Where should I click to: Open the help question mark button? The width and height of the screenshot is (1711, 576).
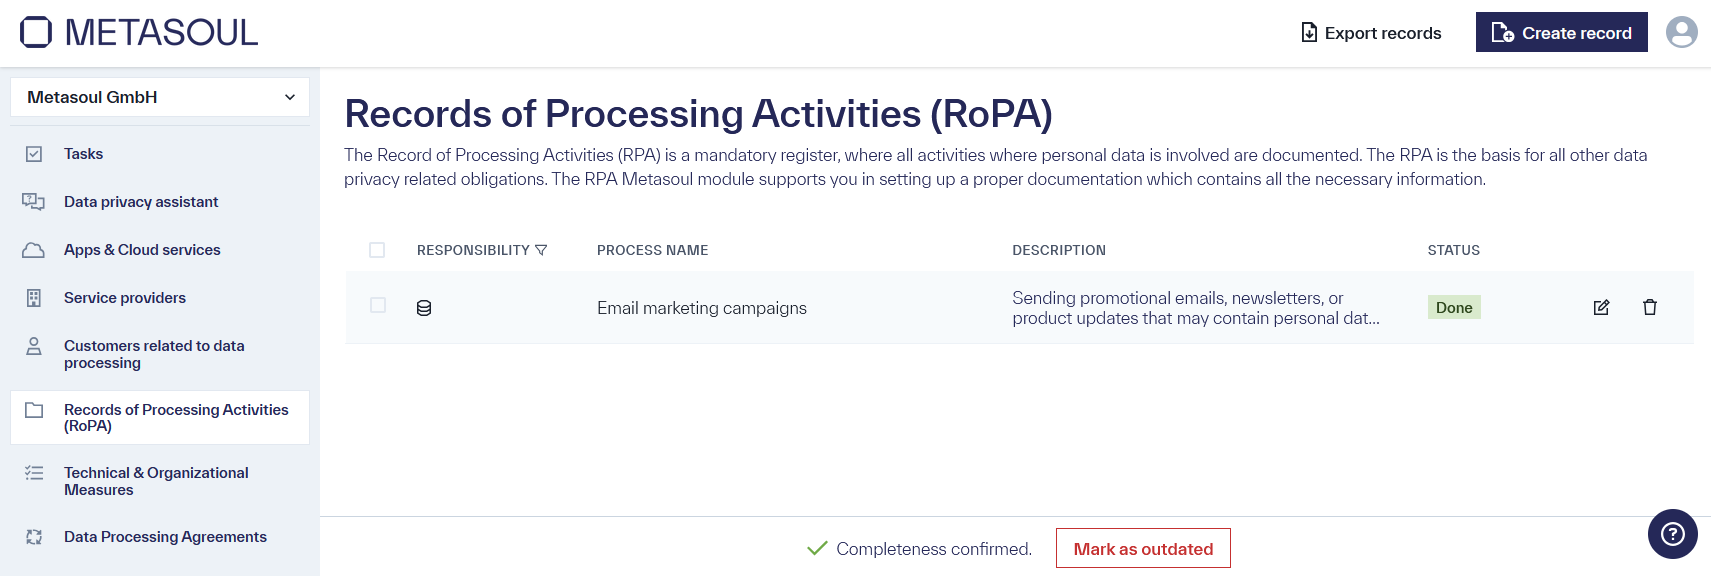pos(1673,534)
